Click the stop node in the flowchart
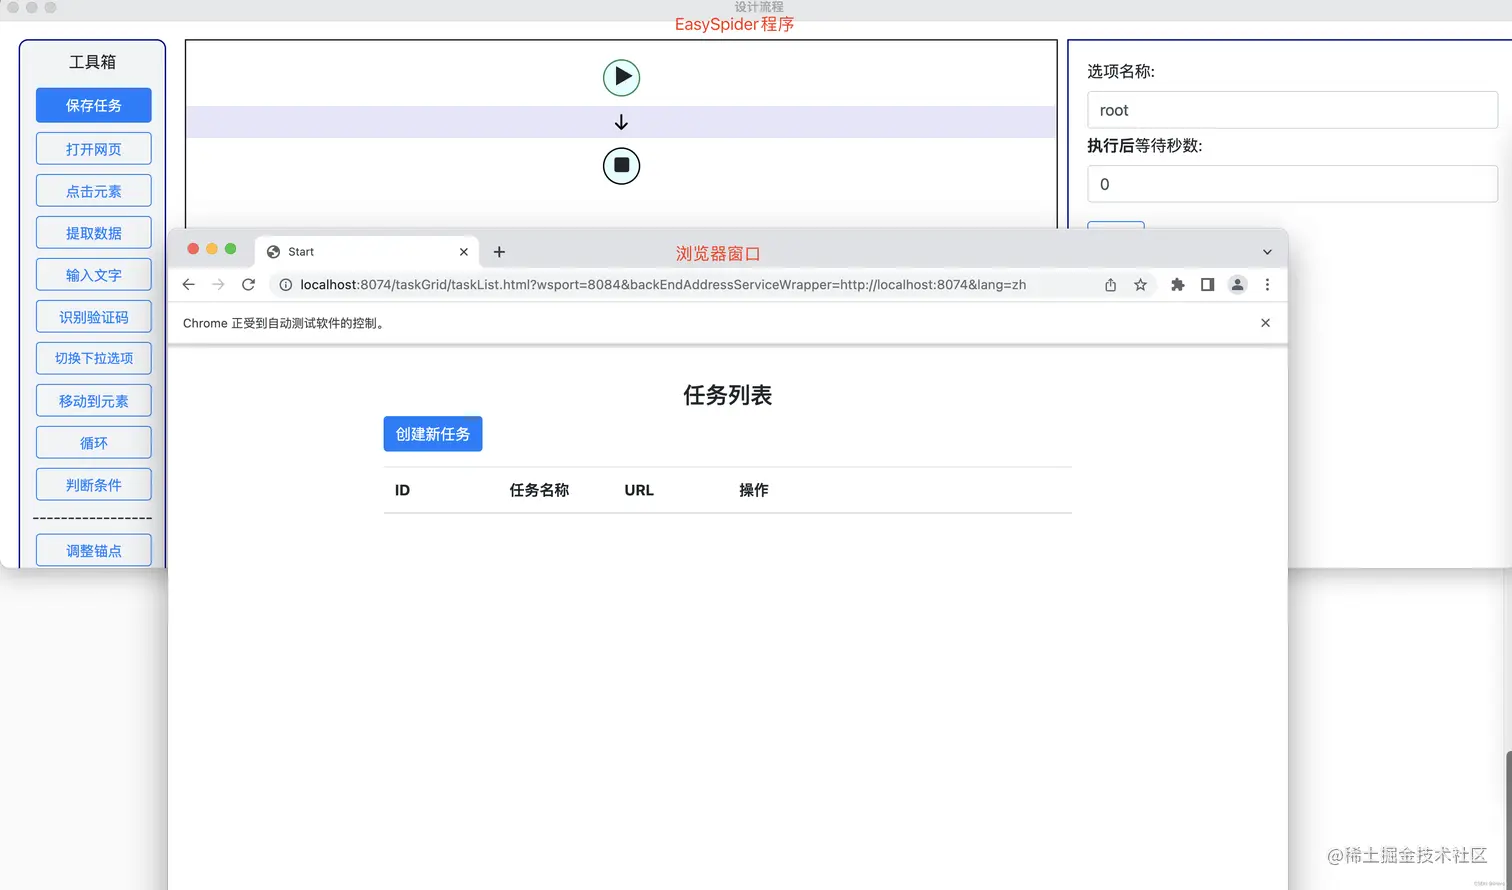Viewport: 1512px width, 890px height. click(x=621, y=166)
